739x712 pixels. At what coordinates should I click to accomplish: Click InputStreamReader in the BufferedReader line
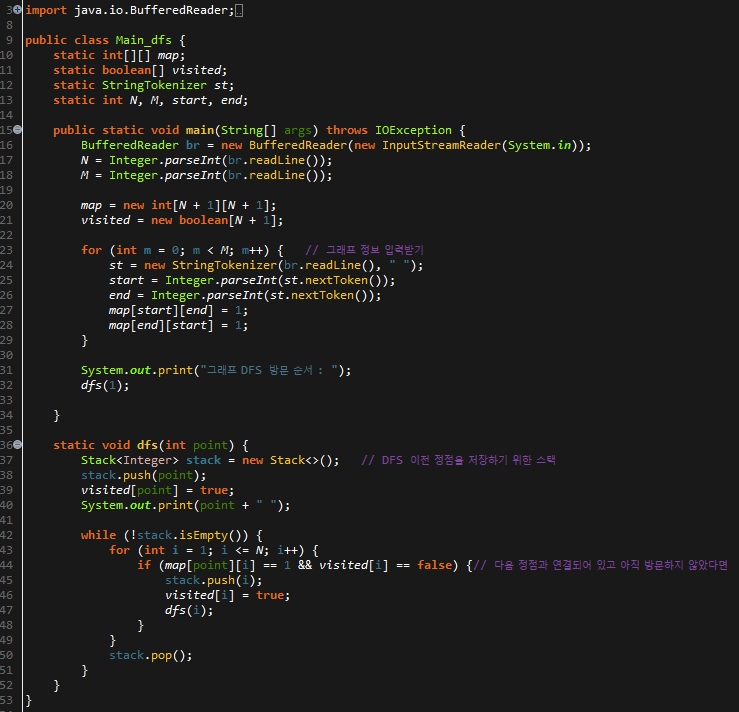(441, 145)
